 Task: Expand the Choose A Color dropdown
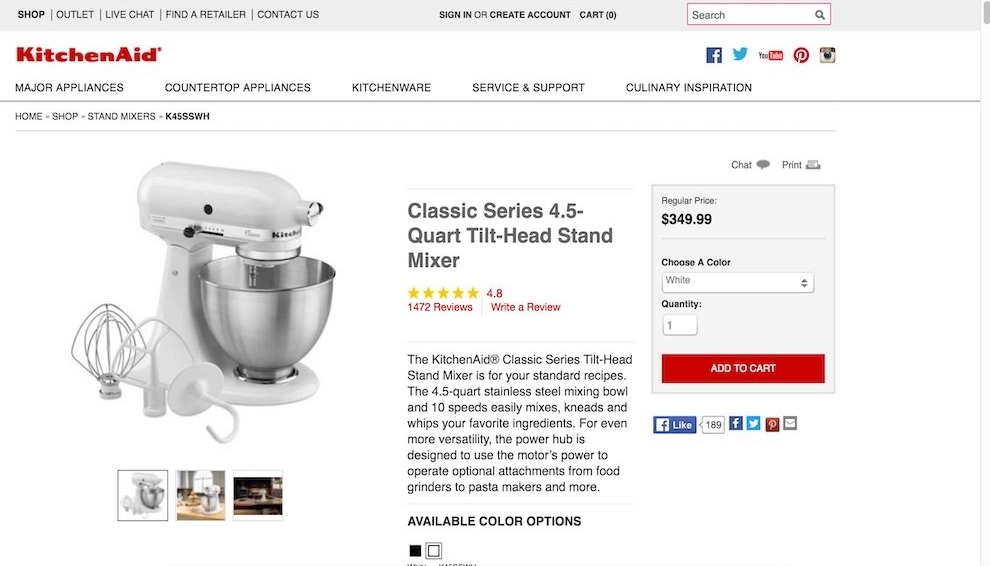738,282
